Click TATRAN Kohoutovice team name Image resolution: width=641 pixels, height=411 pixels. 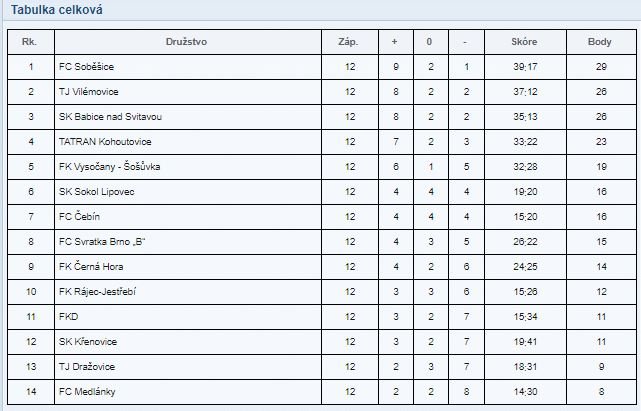(x=105, y=141)
